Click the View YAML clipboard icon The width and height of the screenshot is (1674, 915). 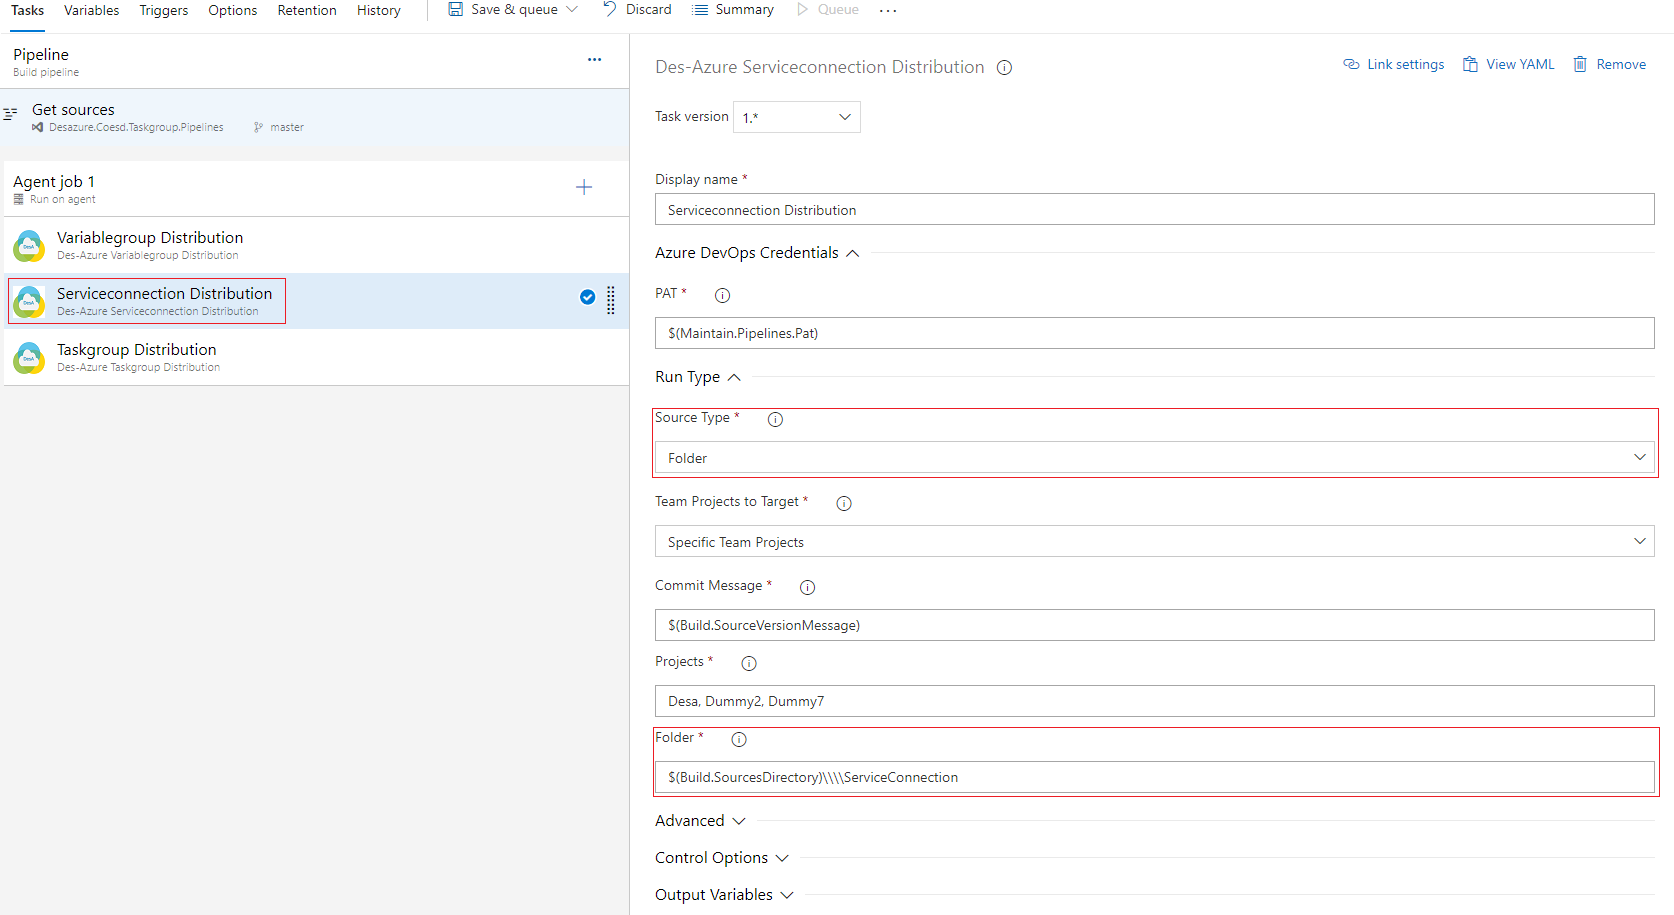(1470, 64)
